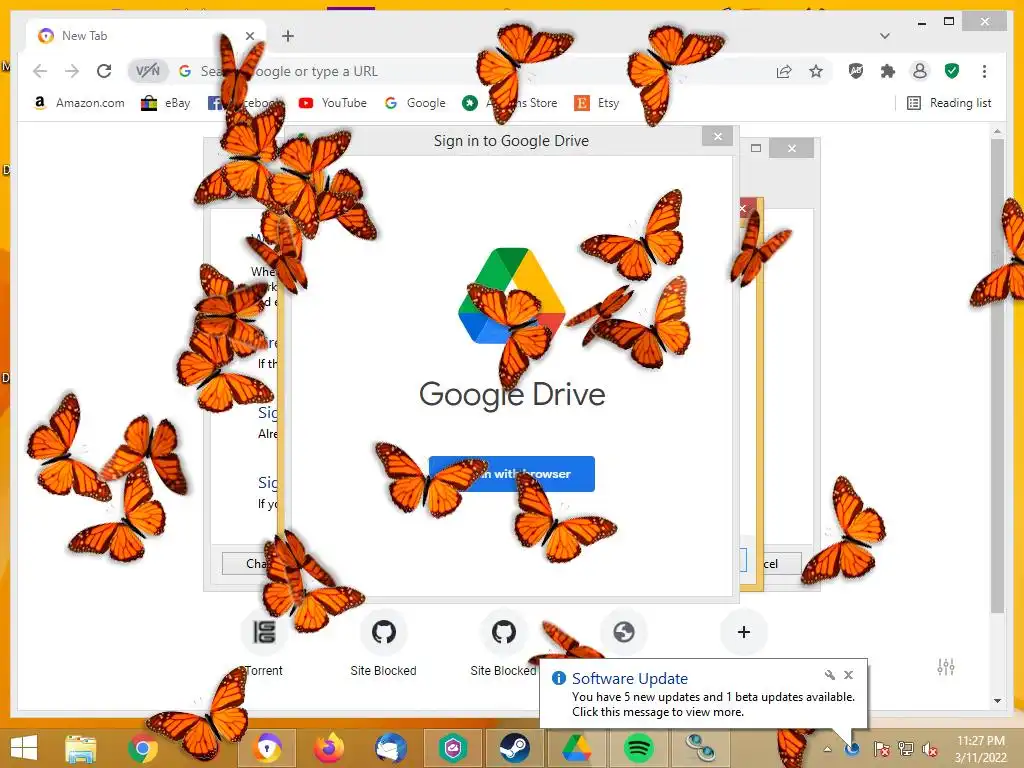1024x768 pixels.
Task: Open a new tab with the plus button
Action: pyautogui.click(x=288, y=36)
